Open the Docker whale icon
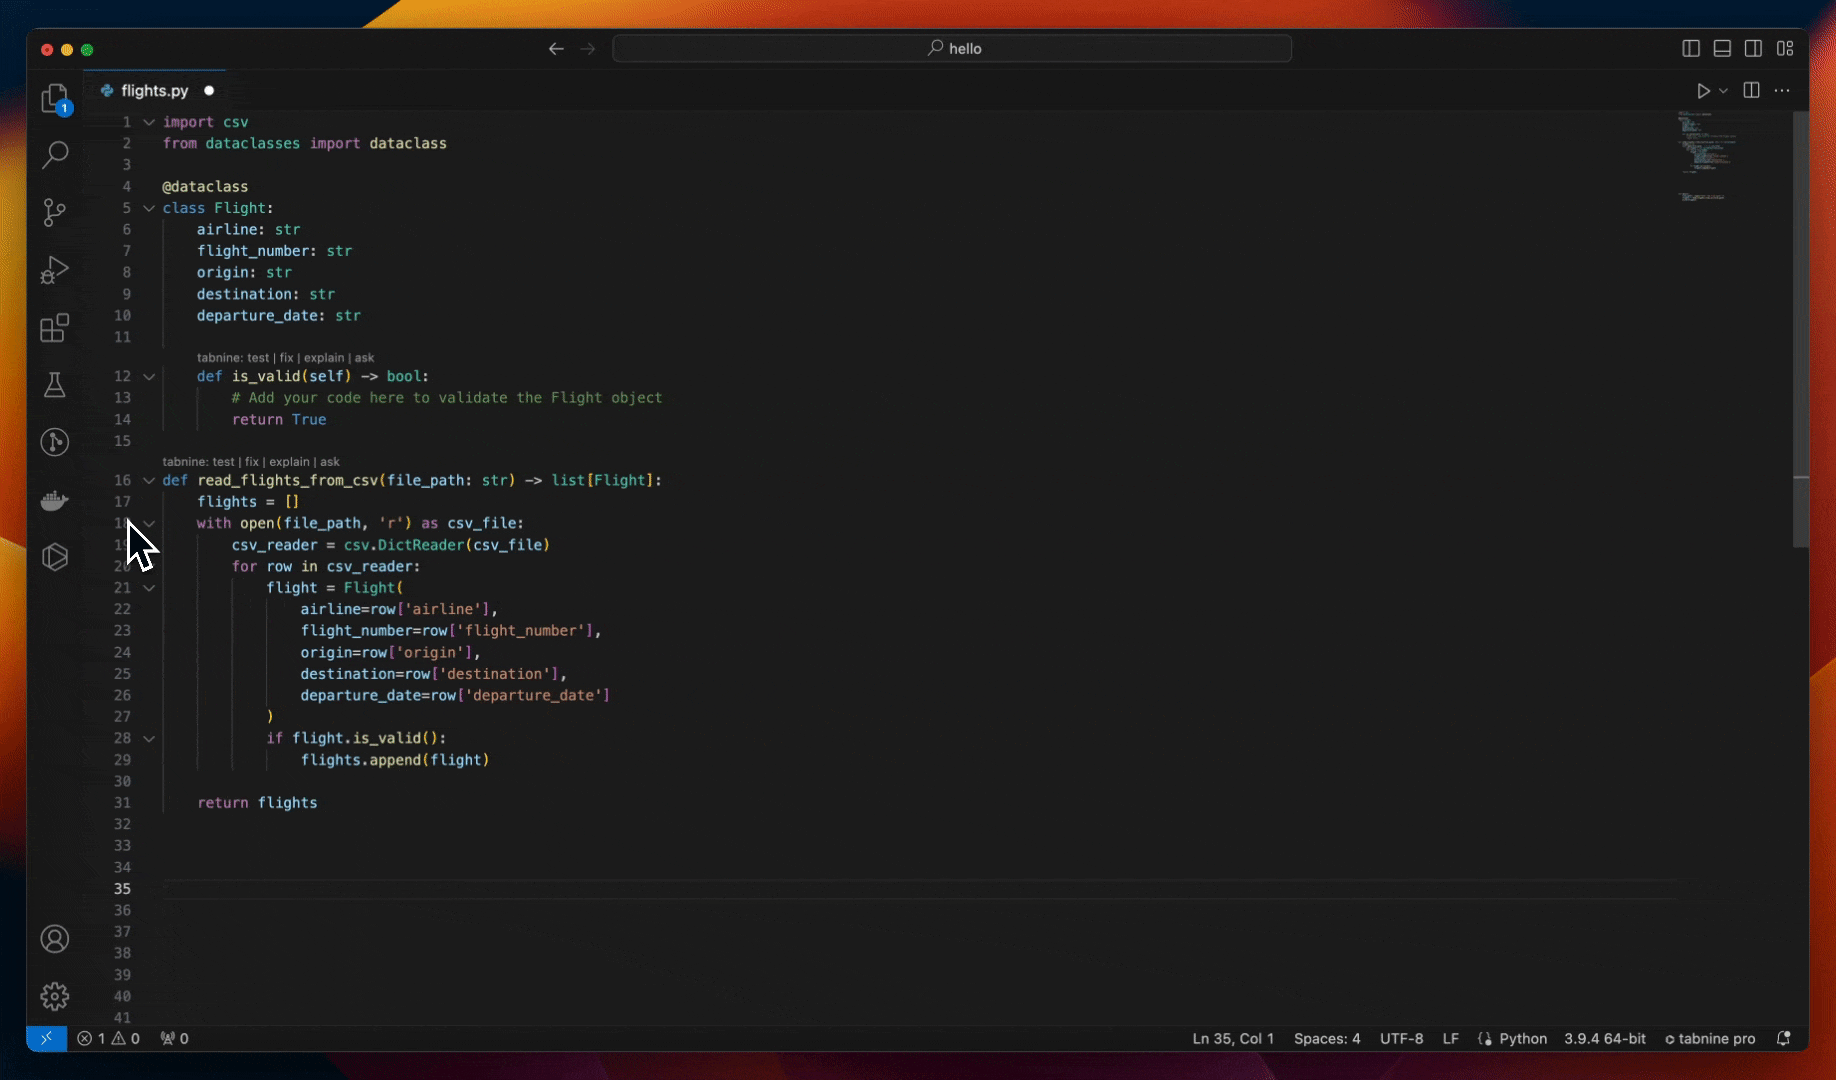This screenshot has width=1836, height=1080. pyautogui.click(x=55, y=500)
